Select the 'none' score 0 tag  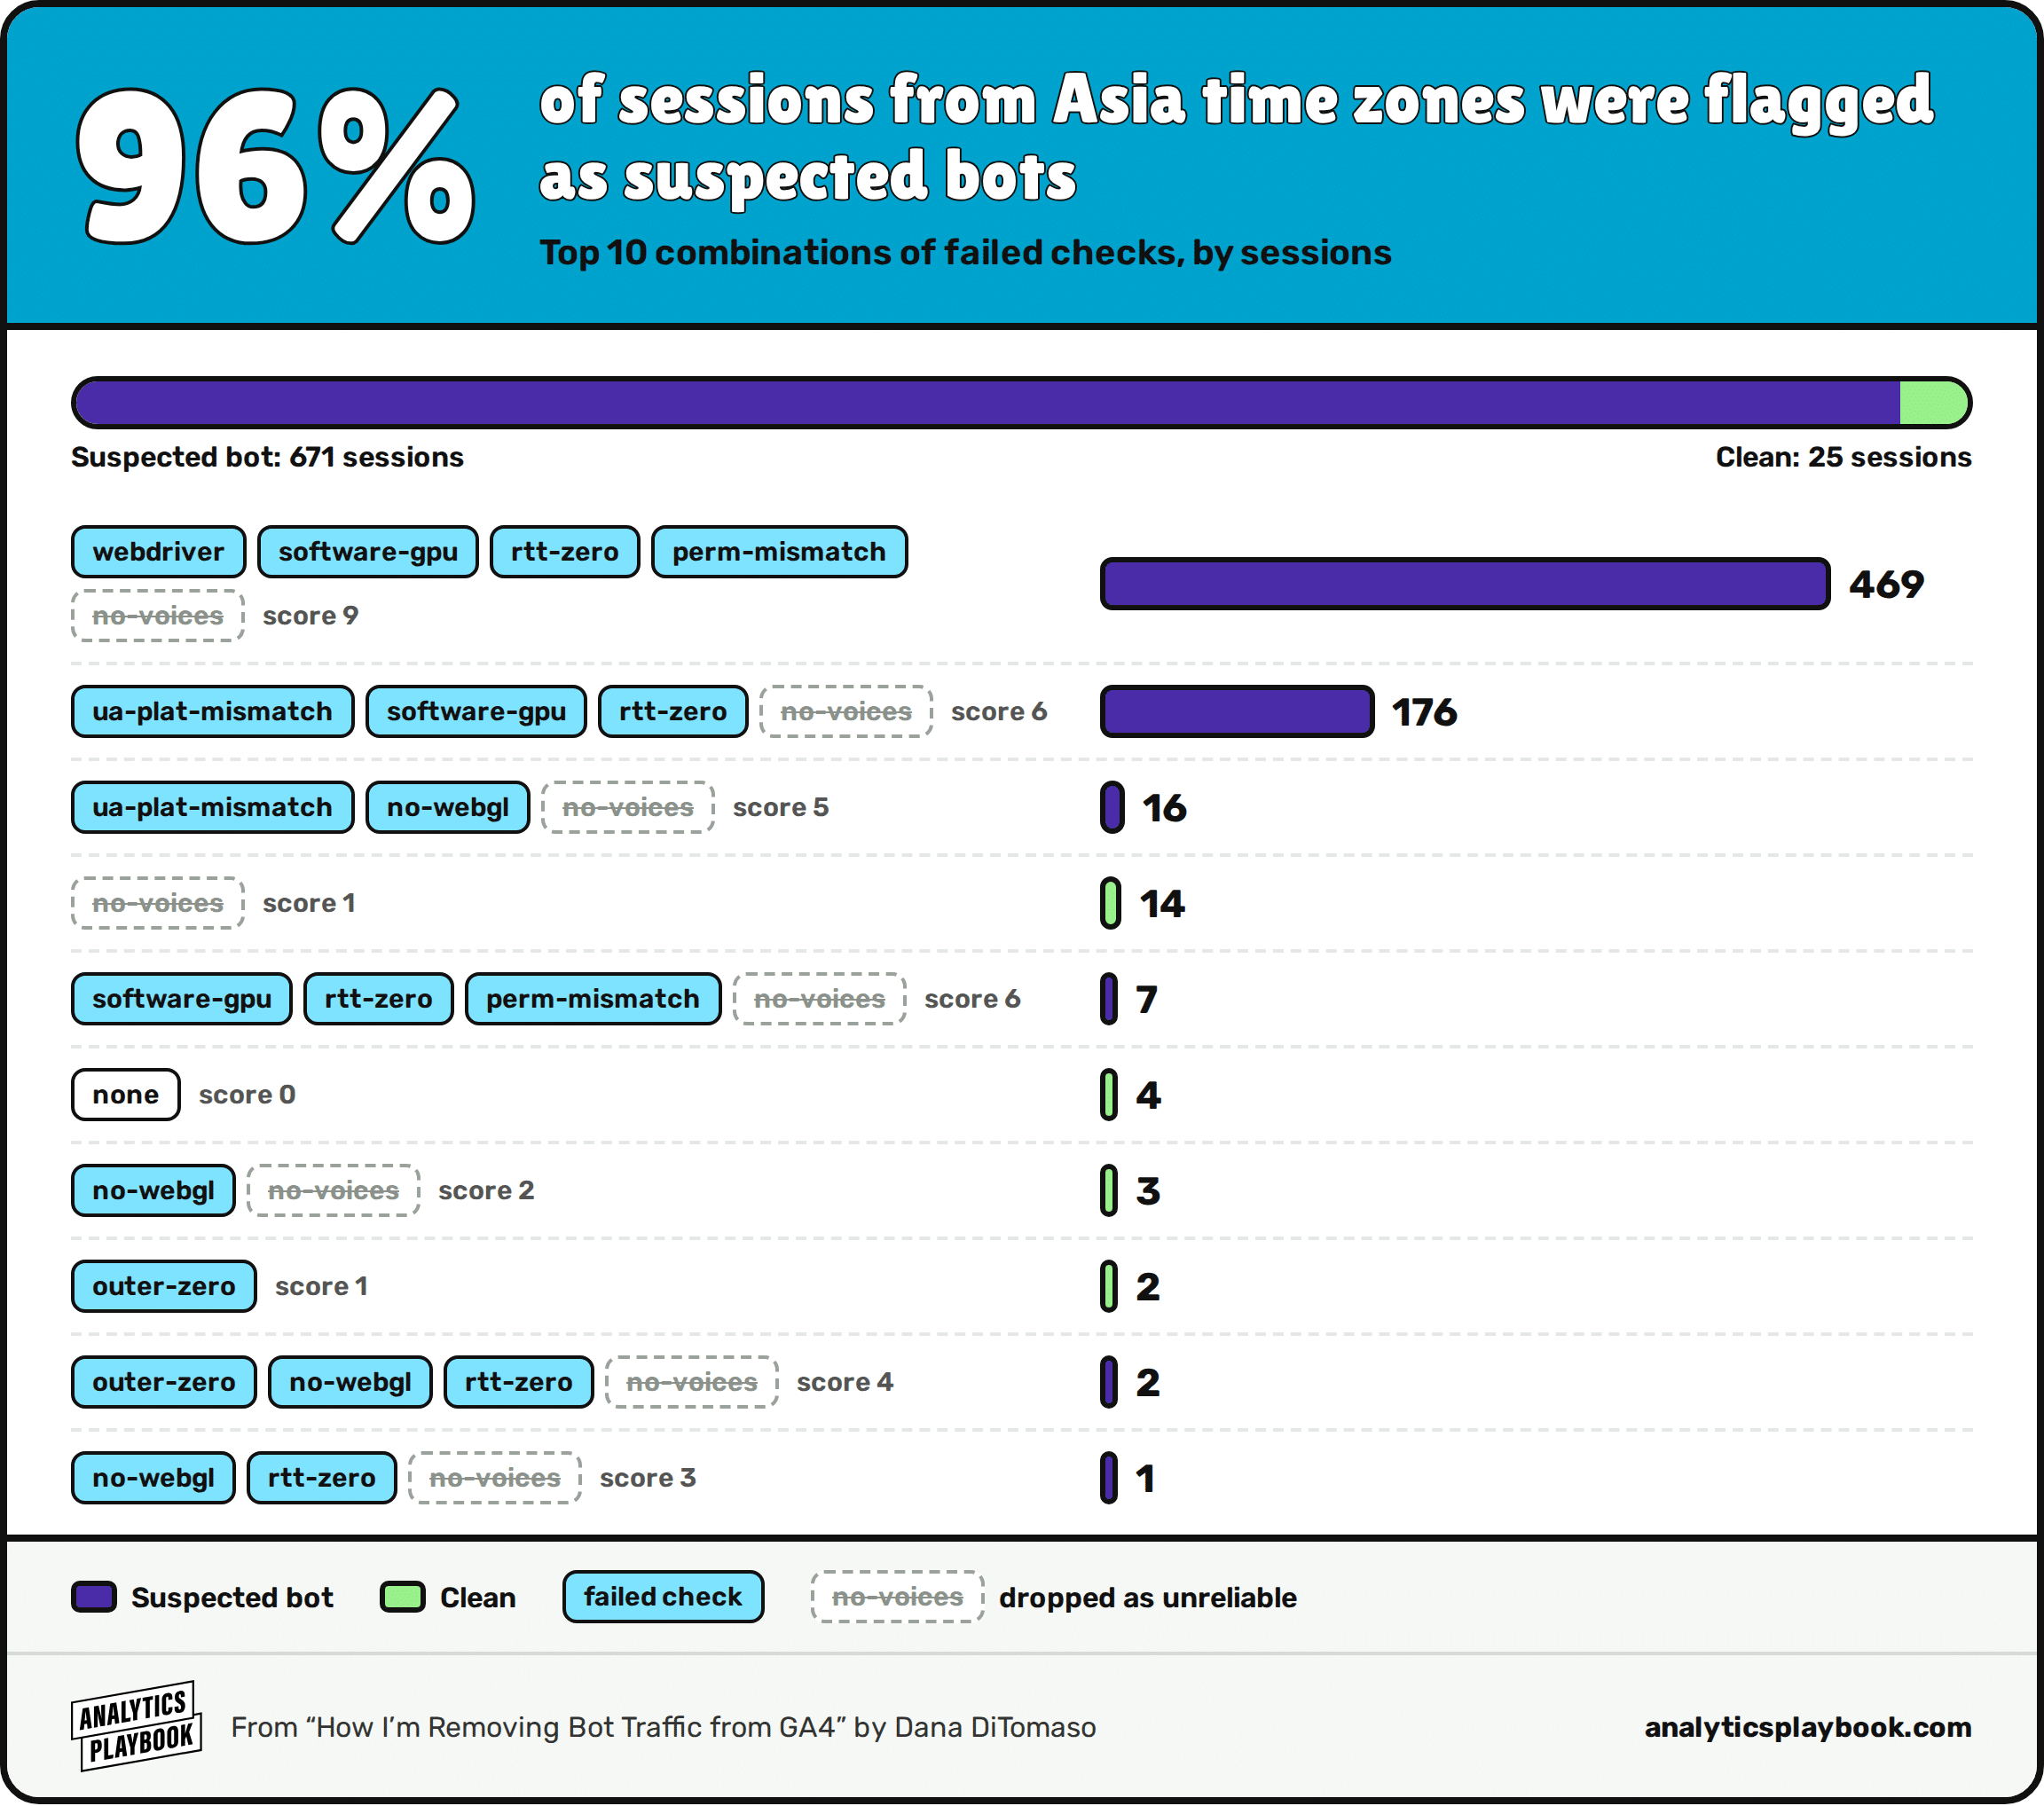coord(126,1095)
